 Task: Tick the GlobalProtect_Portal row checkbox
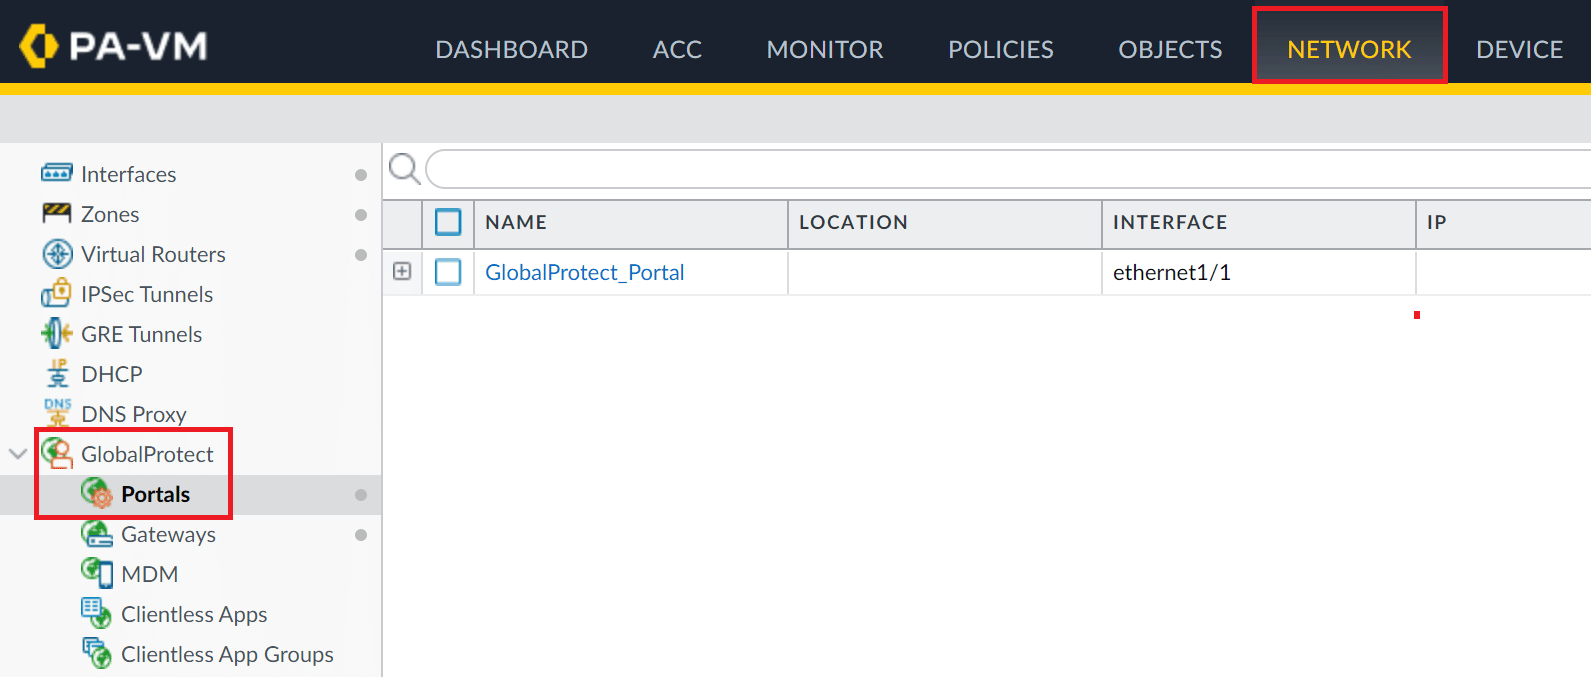(448, 272)
